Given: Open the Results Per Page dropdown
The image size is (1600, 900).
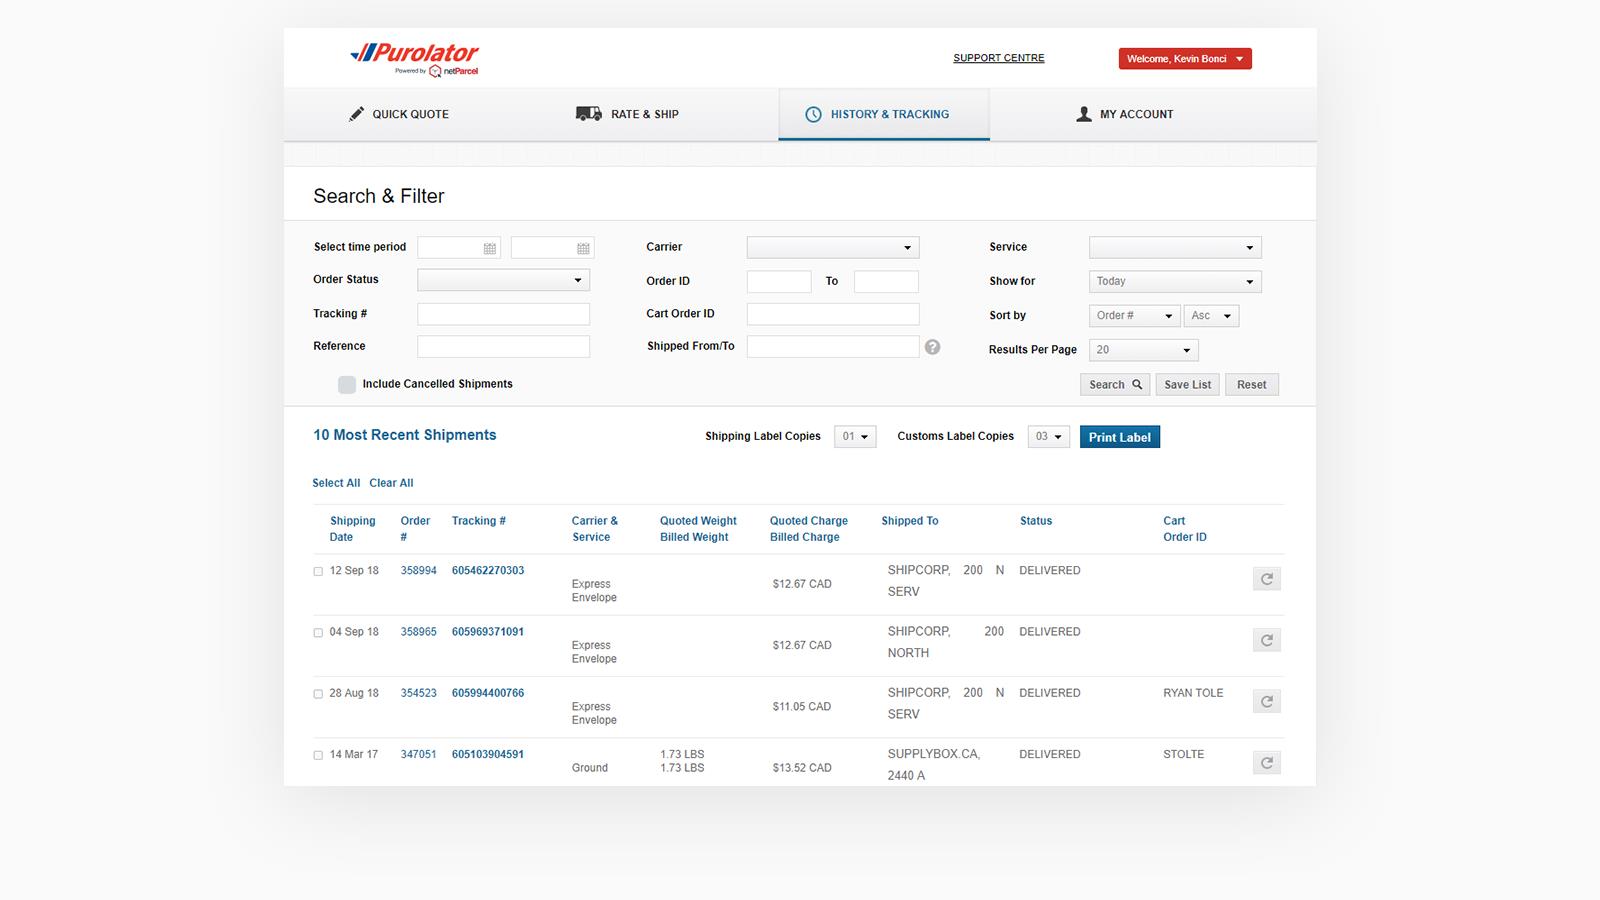Looking at the screenshot, I should click(x=1143, y=350).
